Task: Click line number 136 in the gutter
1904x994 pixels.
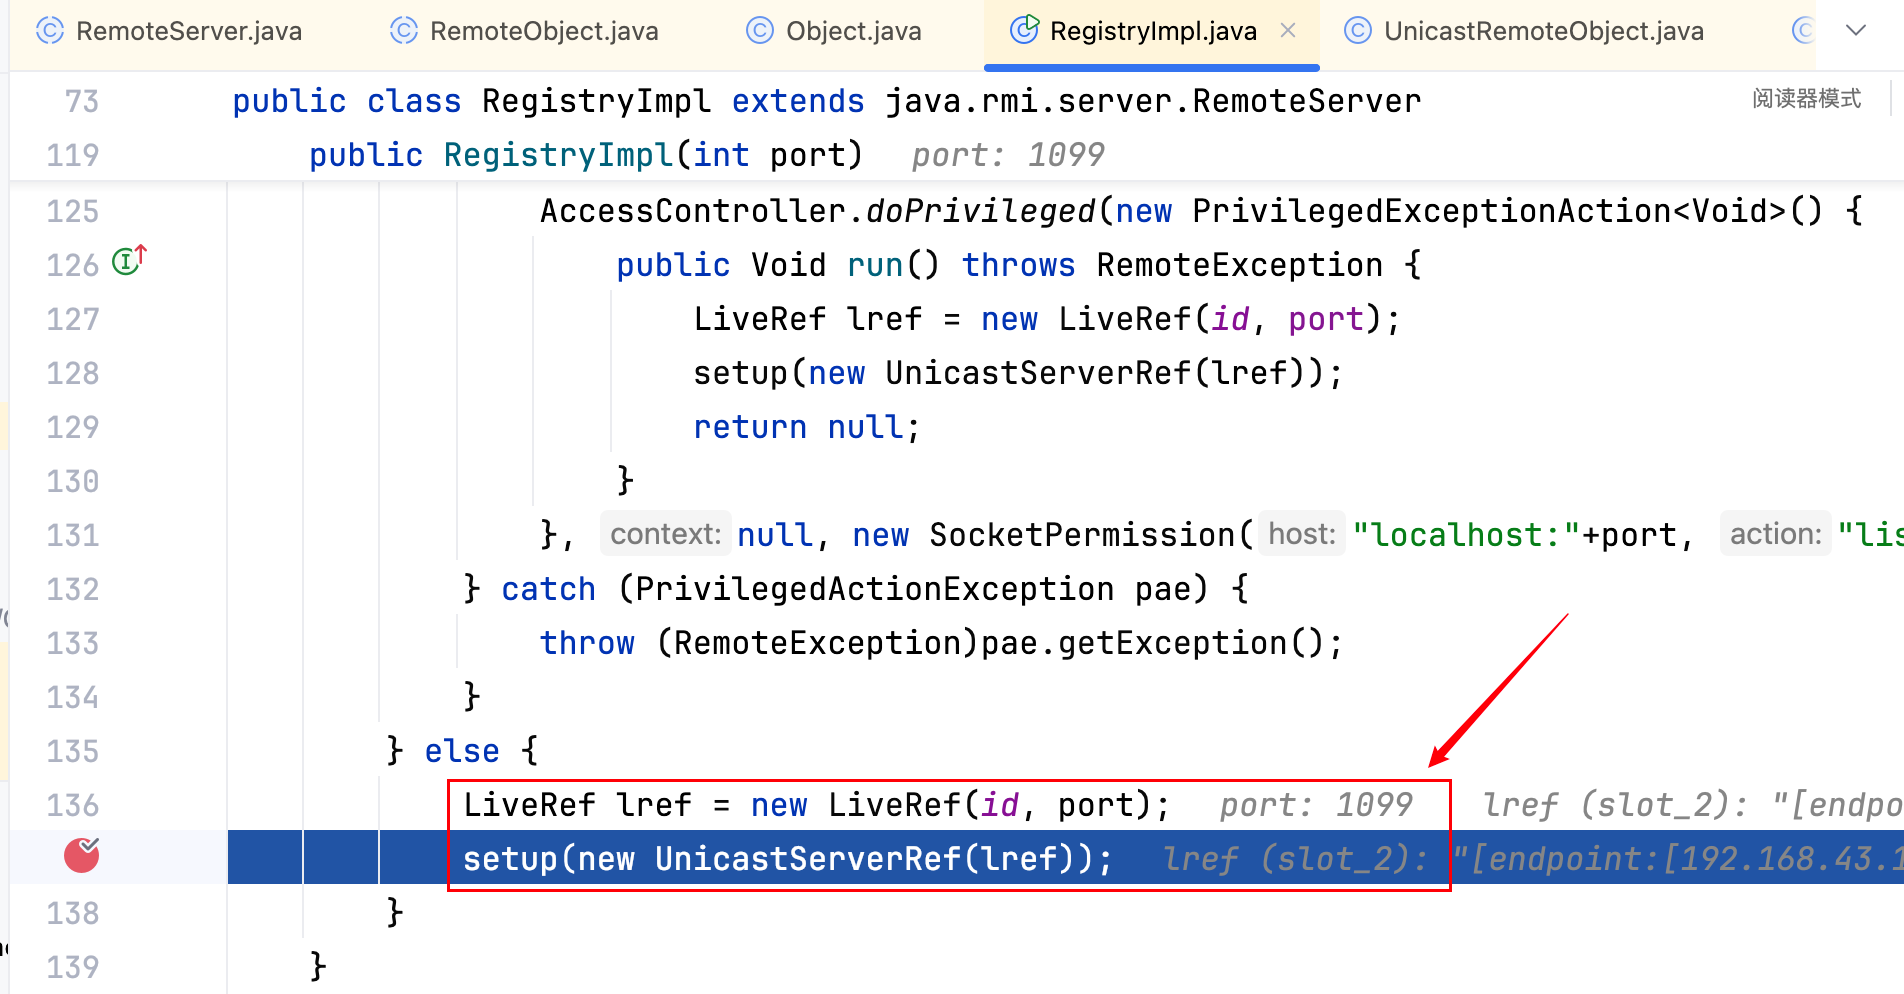Action: [x=73, y=805]
